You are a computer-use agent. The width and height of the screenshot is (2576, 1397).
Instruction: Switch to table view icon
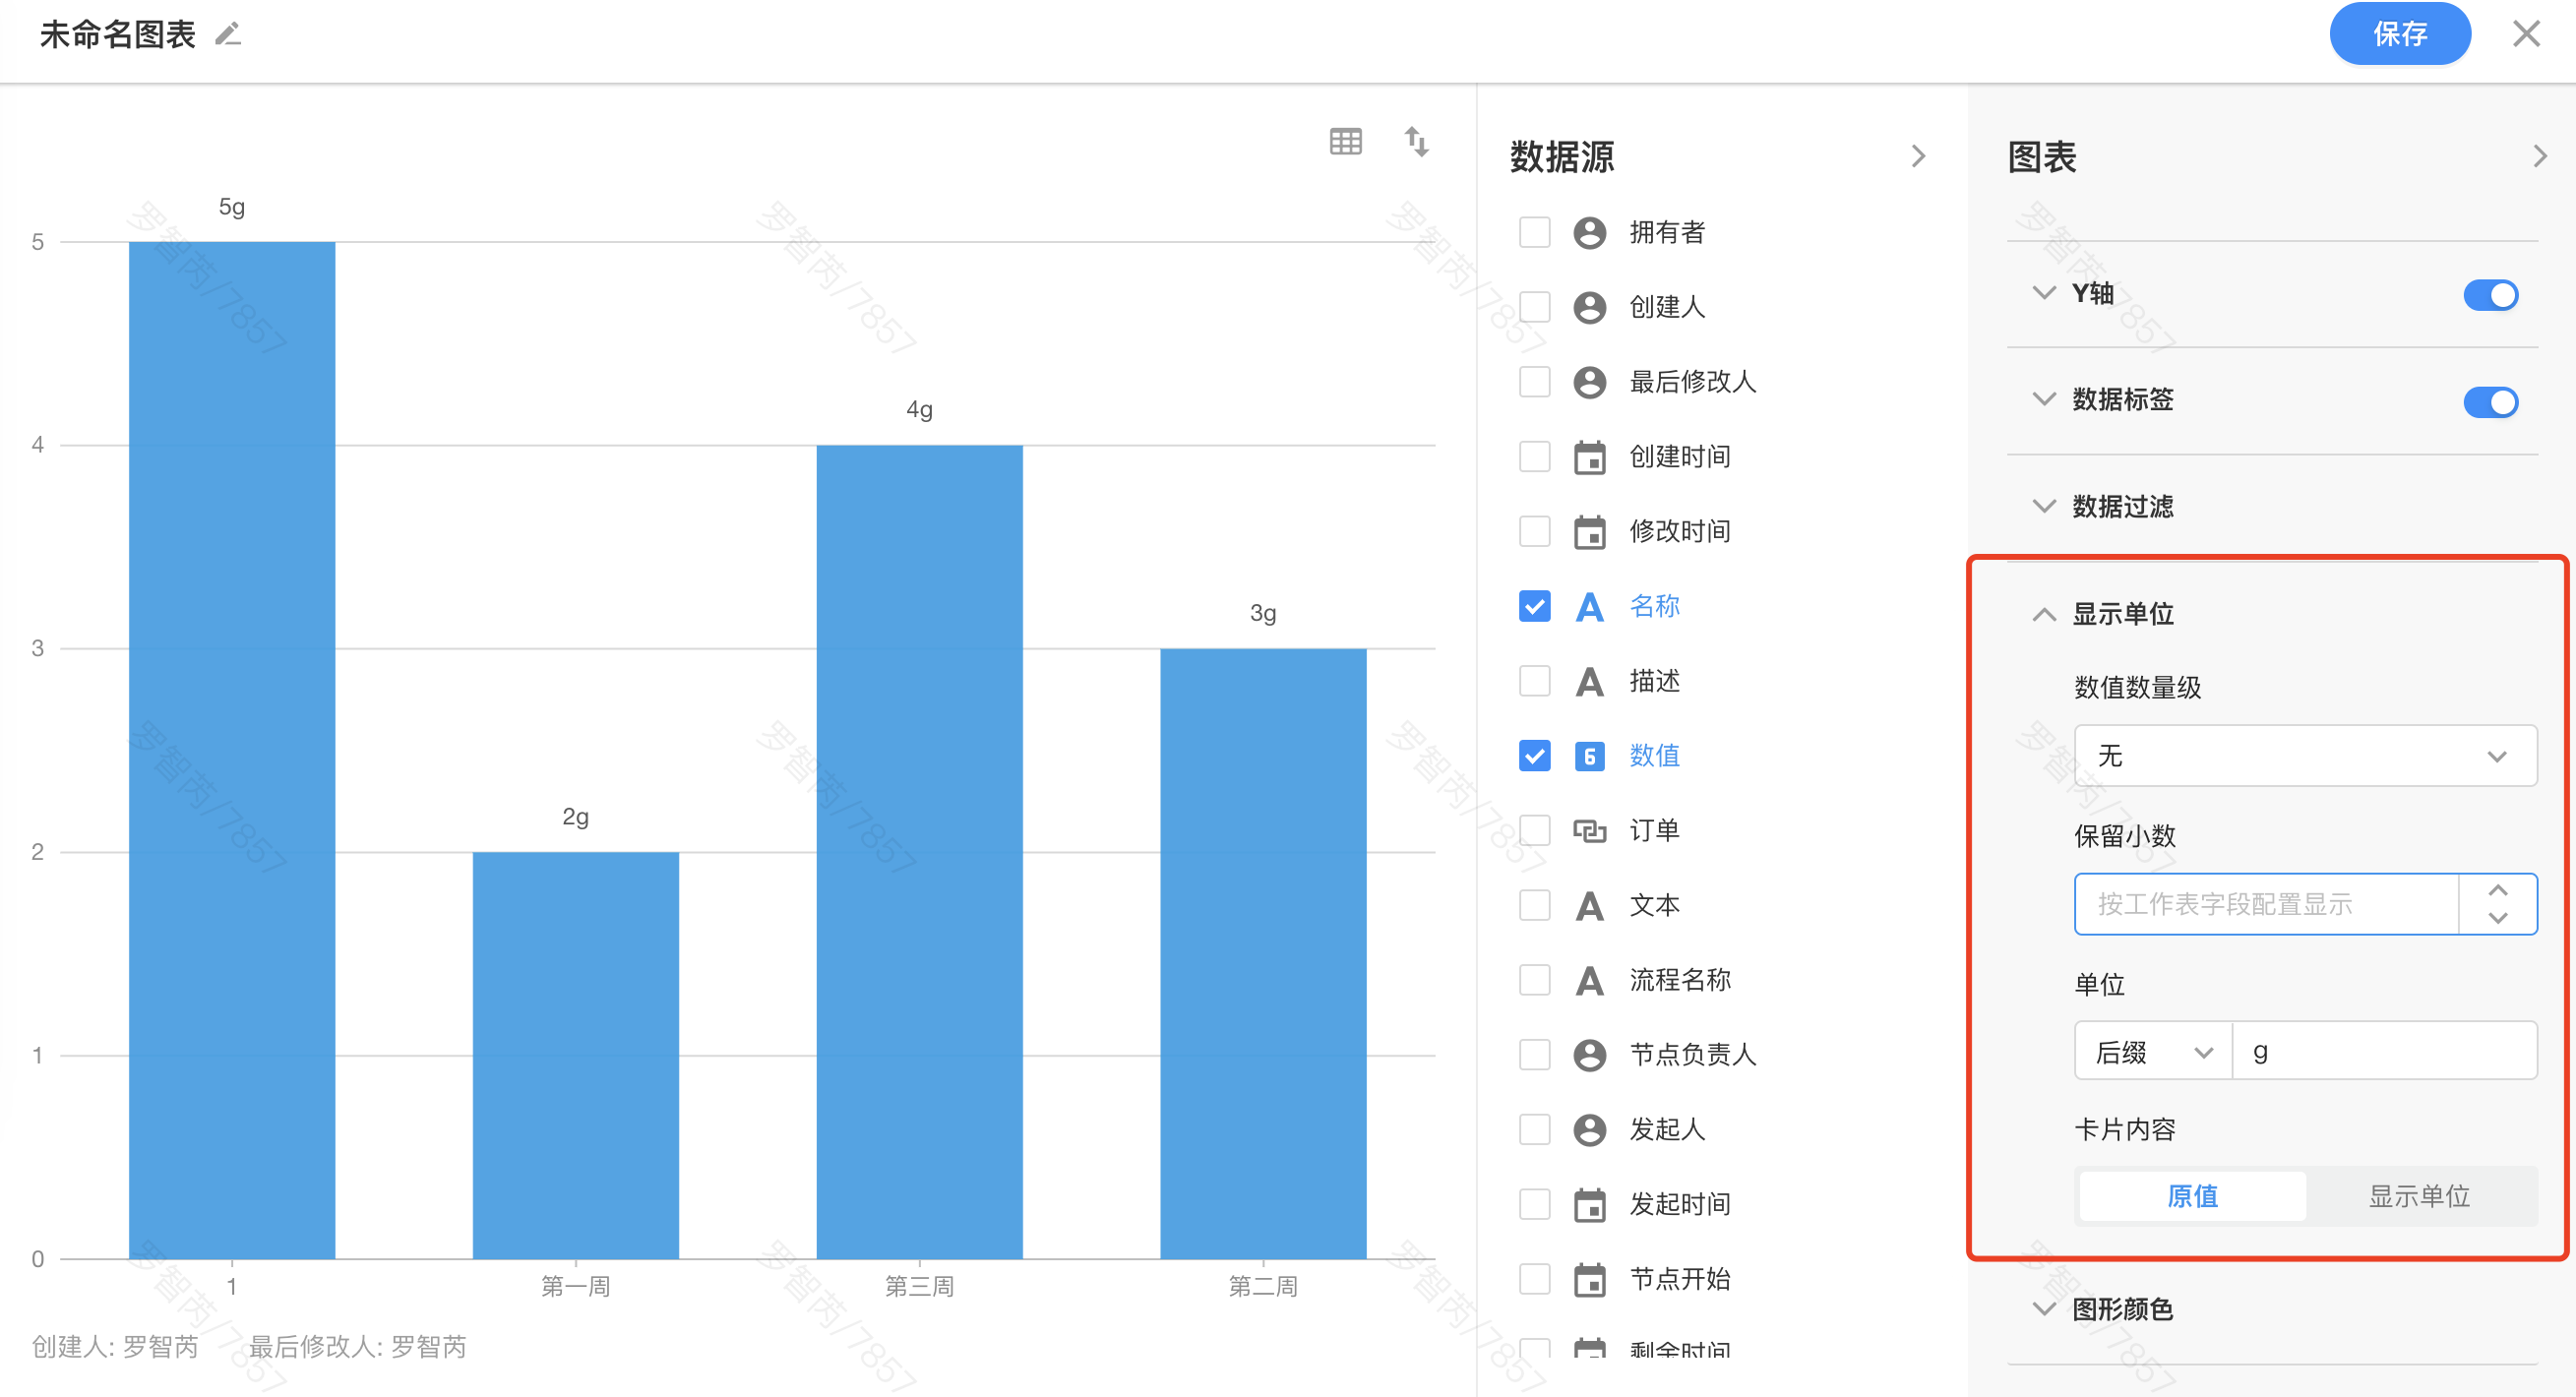(1345, 142)
